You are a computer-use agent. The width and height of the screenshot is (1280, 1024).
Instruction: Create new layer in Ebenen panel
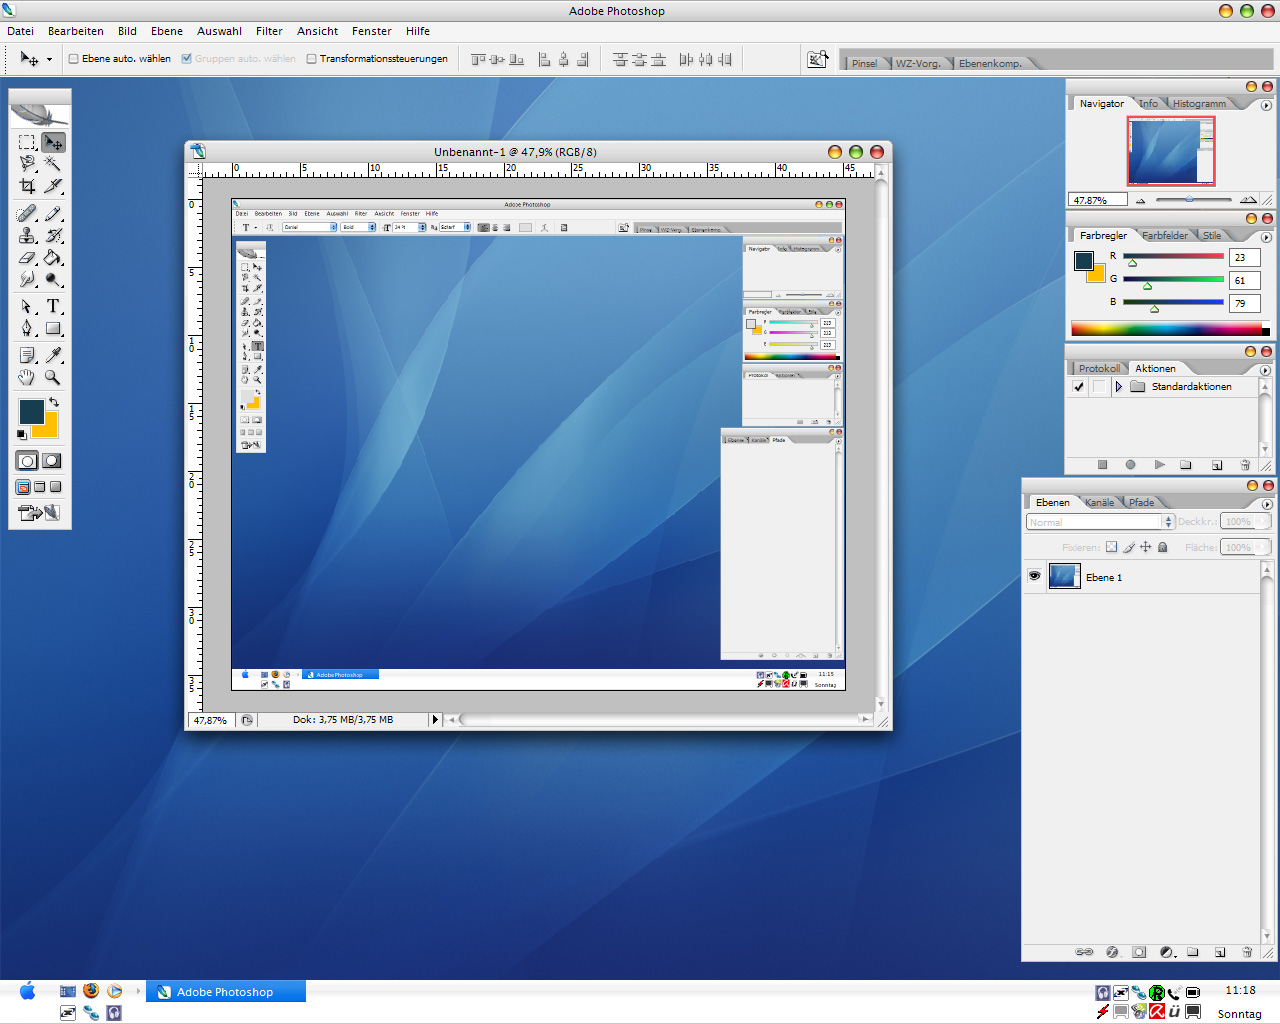click(1220, 952)
